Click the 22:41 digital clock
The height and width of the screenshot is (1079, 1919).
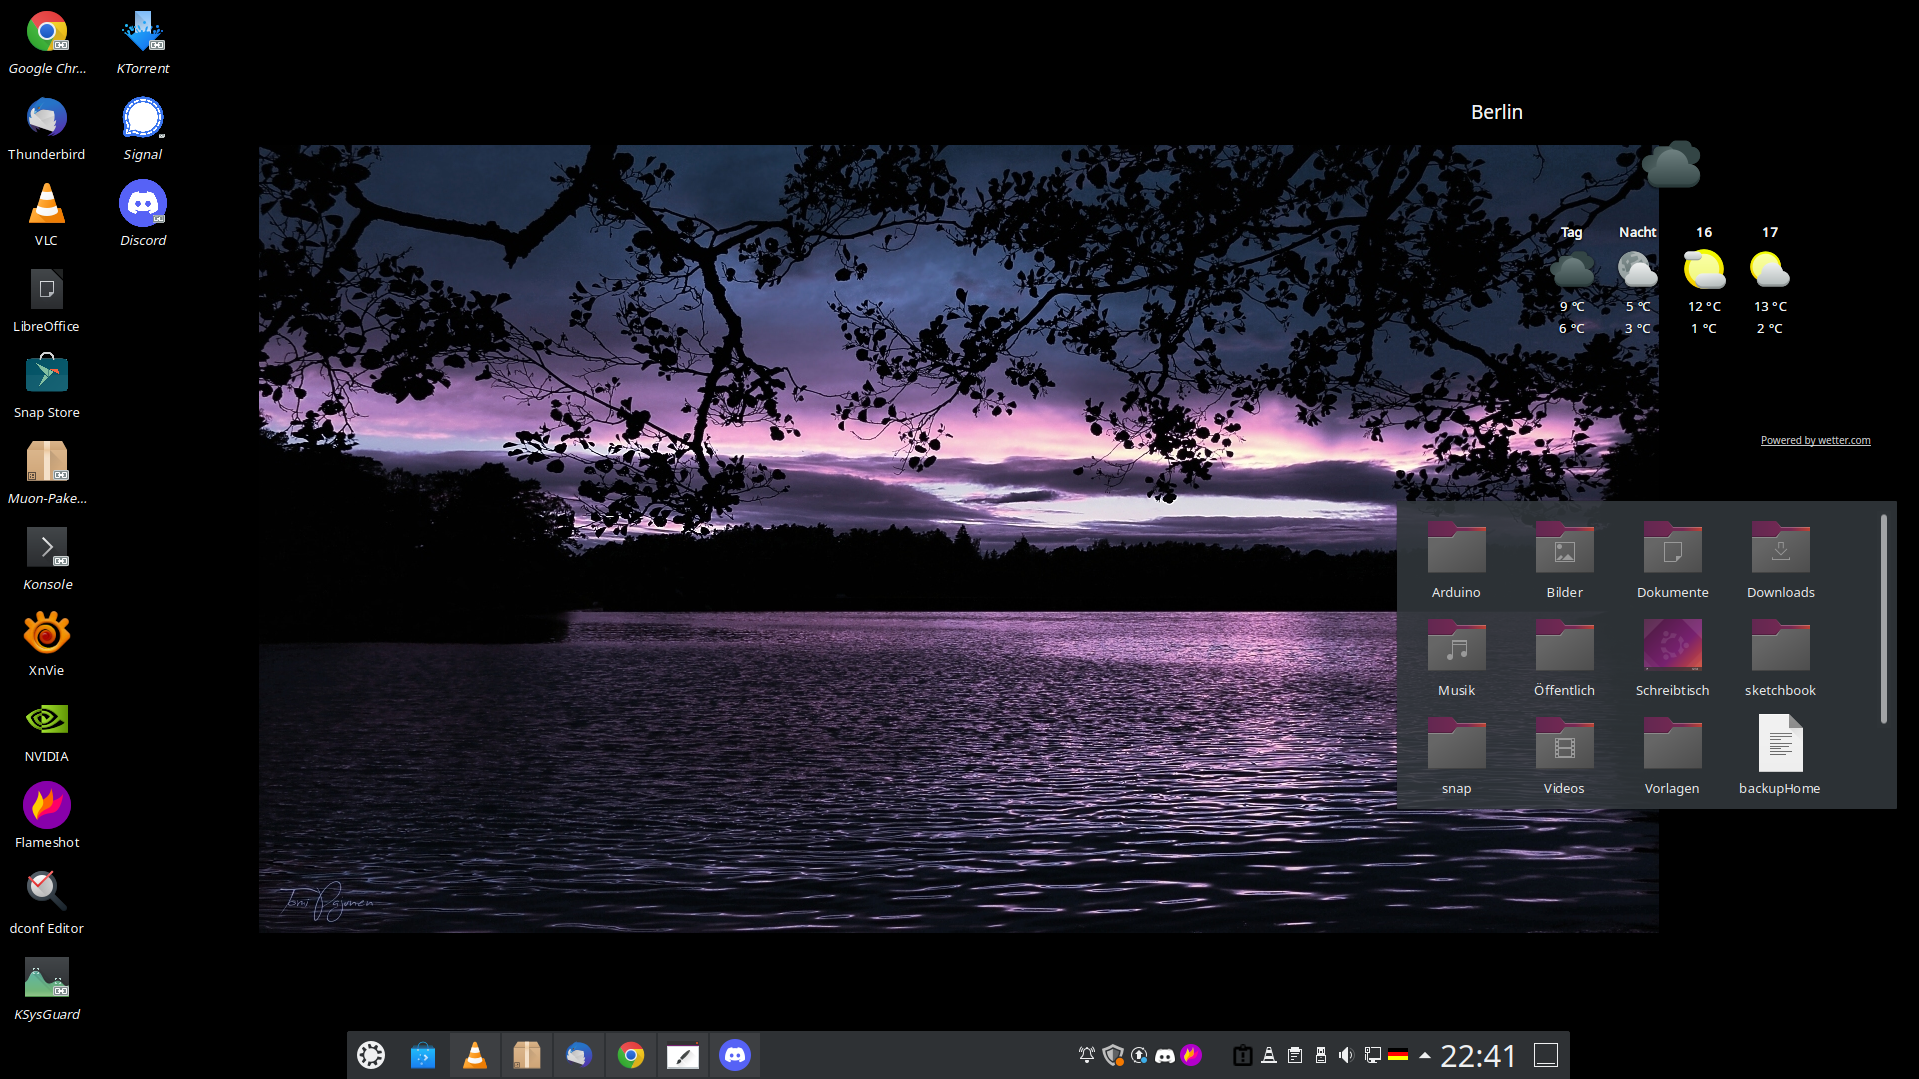point(1478,1055)
